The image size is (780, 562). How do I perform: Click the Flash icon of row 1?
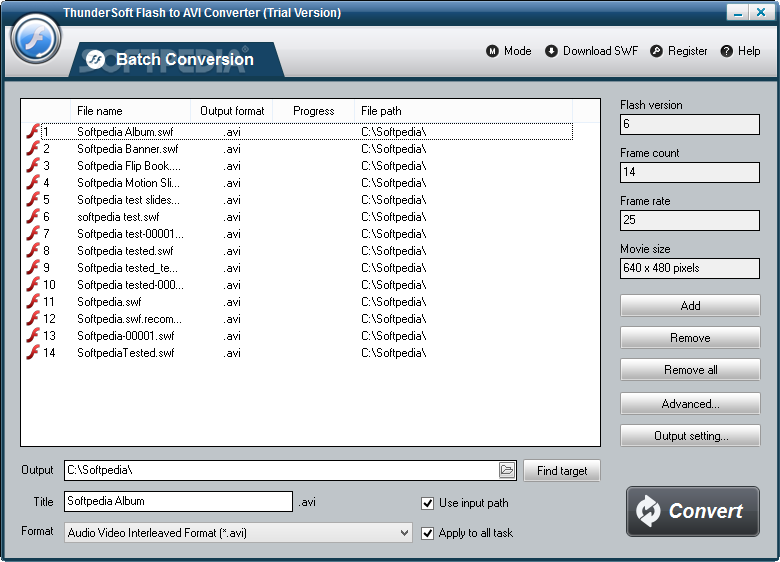(x=33, y=132)
